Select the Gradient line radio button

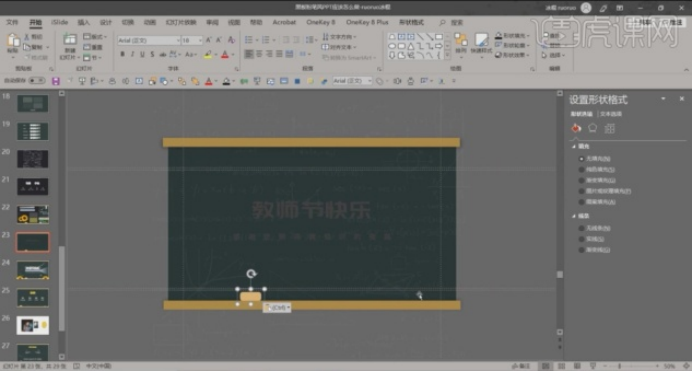coord(581,250)
